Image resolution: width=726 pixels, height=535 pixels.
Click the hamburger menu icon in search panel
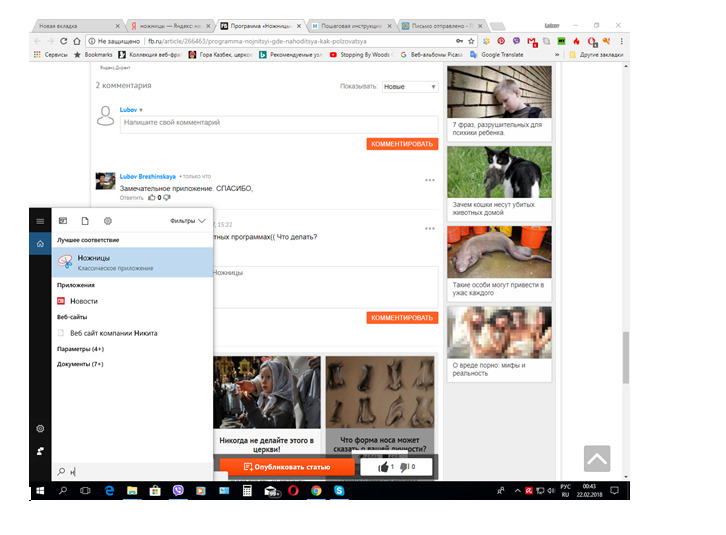40,221
